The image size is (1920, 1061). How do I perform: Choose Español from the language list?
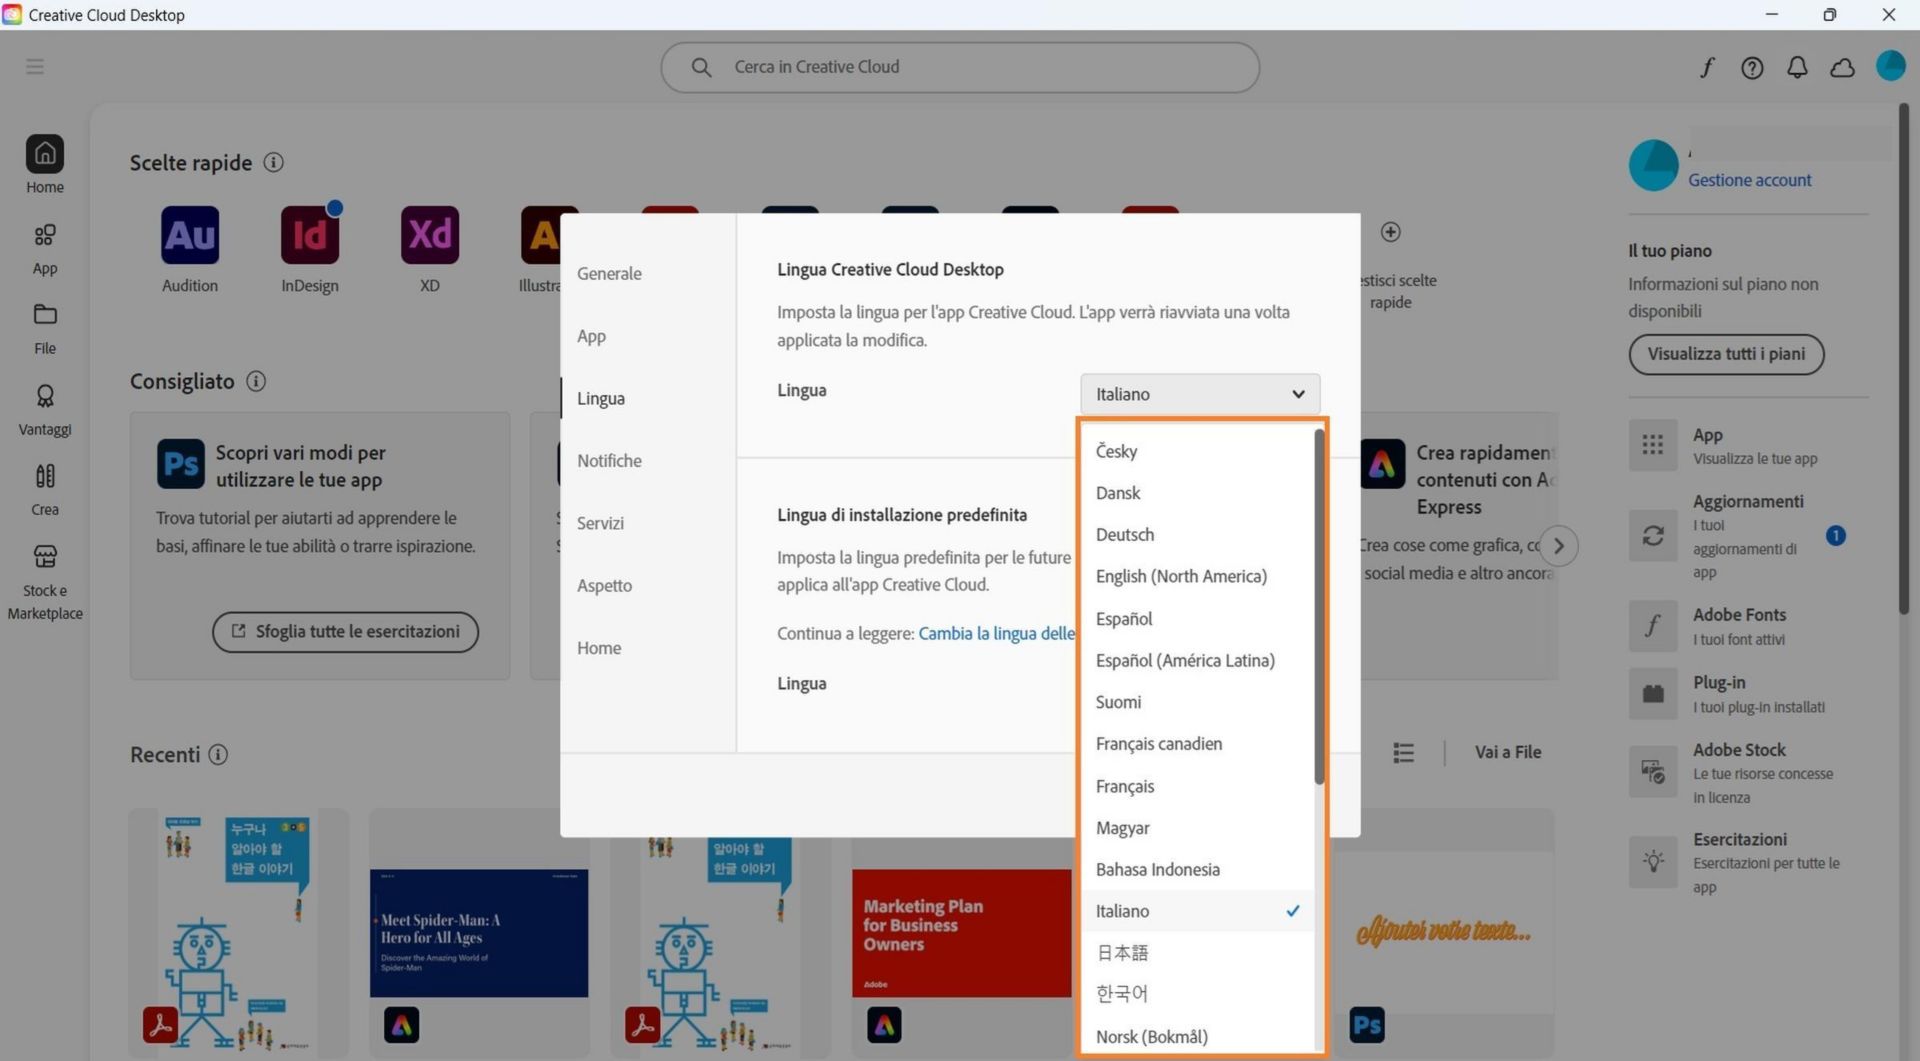(x=1197, y=619)
